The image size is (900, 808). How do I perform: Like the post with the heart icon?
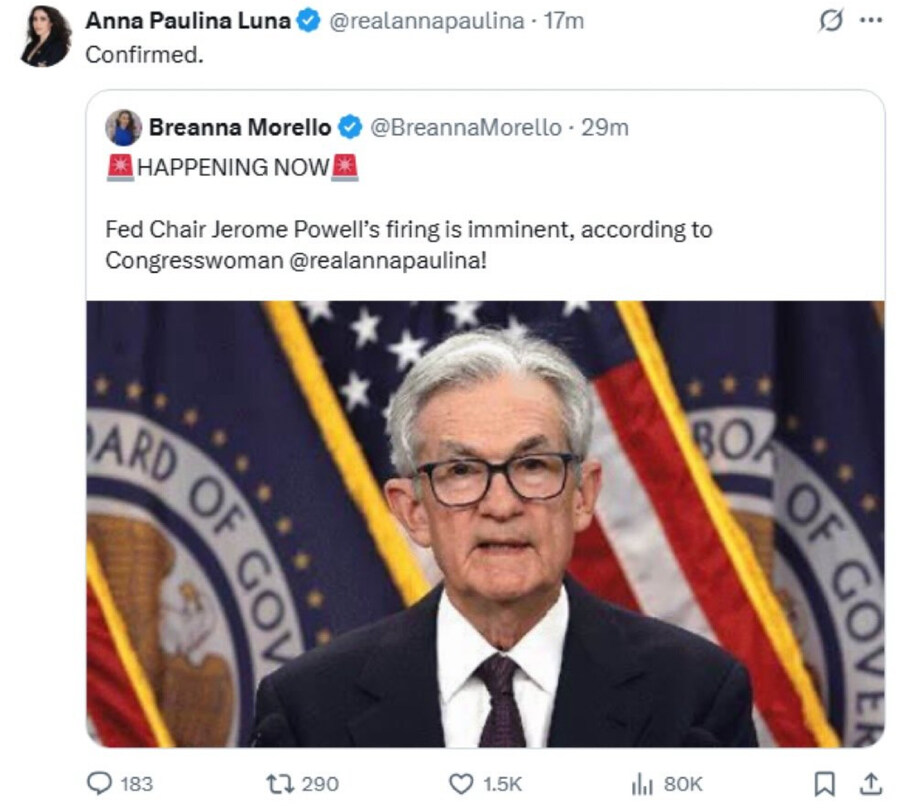point(461,784)
